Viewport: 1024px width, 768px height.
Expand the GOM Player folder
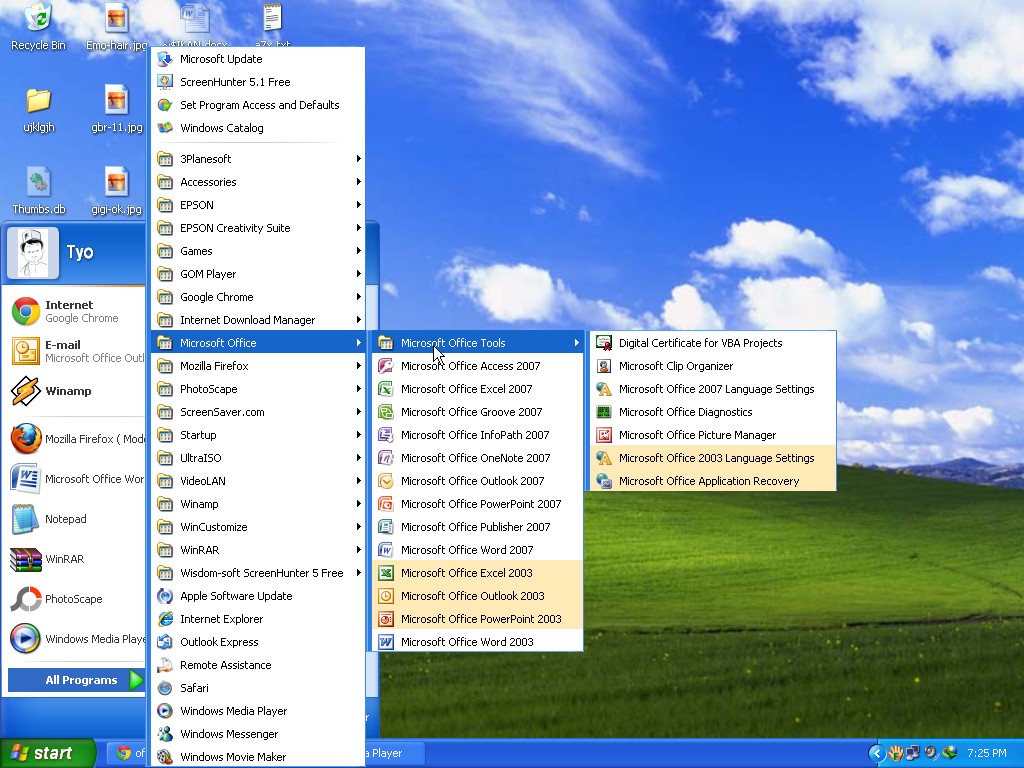pos(258,274)
